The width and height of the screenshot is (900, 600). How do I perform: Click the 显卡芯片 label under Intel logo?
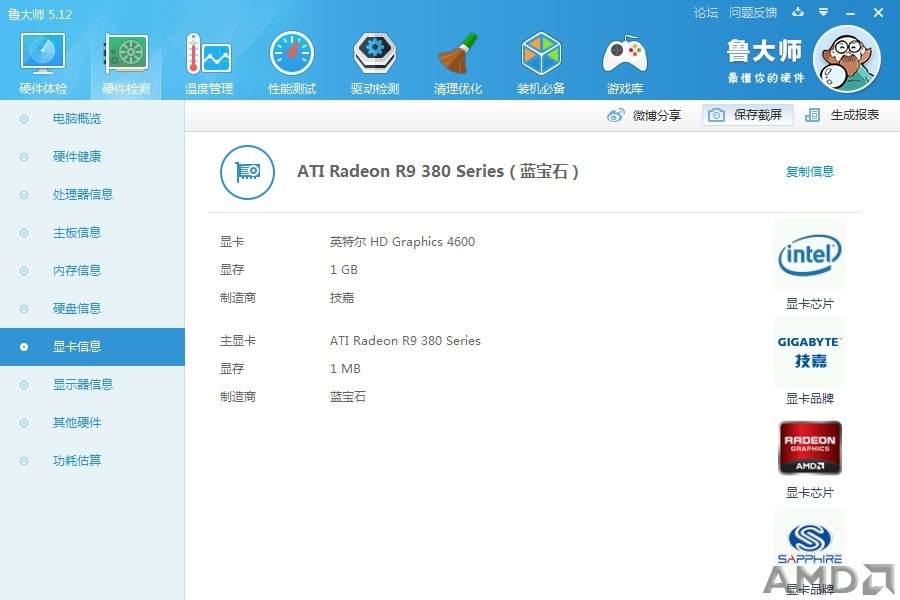[809, 304]
